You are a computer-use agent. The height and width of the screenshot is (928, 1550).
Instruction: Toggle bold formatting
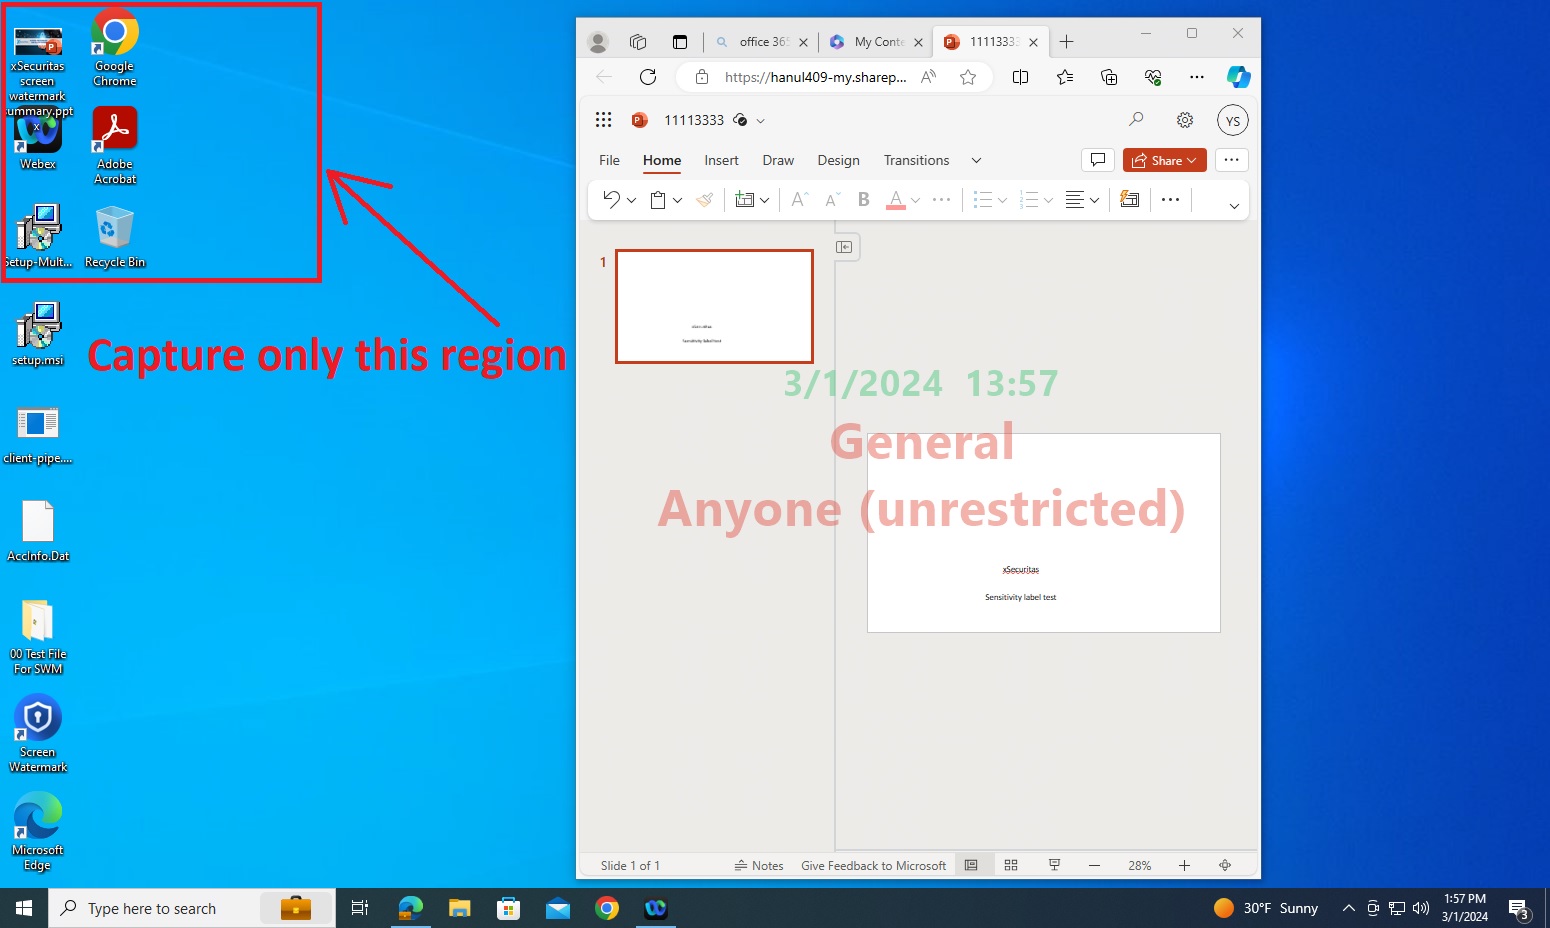[x=862, y=200]
